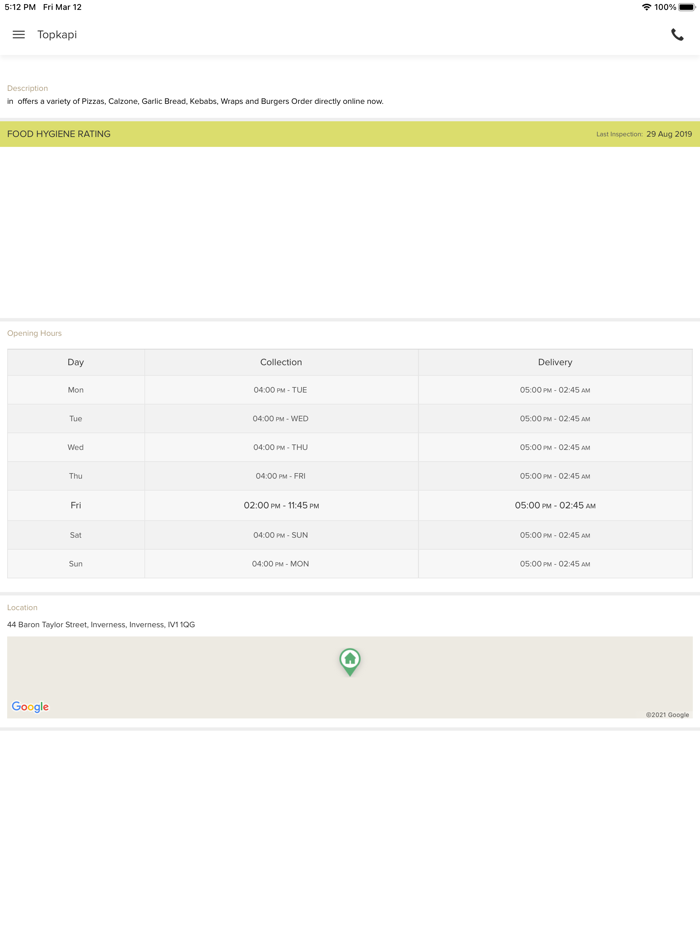This screenshot has width=700, height=934.
Task: Select the Fri row day cell
Action: tap(76, 505)
